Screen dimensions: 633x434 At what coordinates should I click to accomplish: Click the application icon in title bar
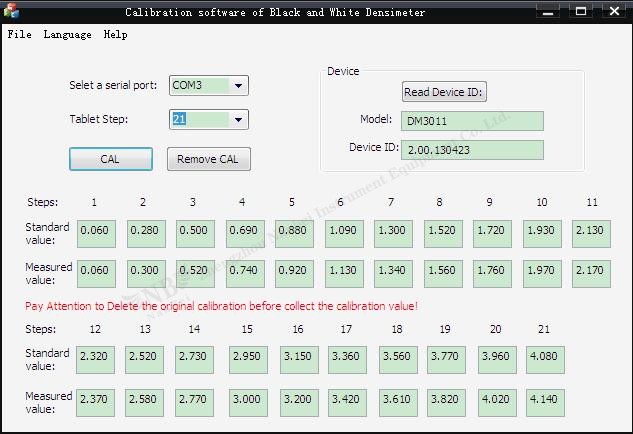pyautogui.click(x=11, y=12)
